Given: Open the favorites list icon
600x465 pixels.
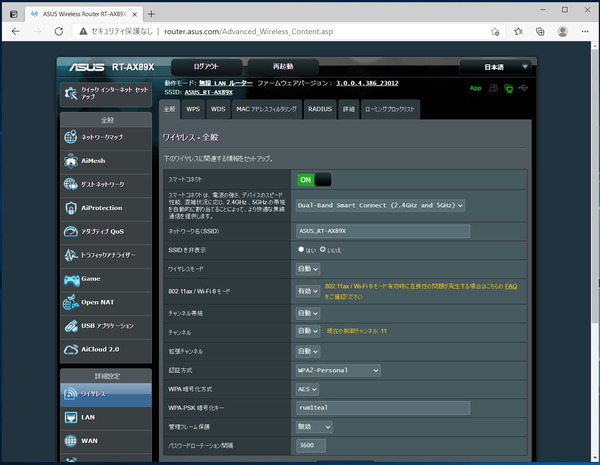Looking at the screenshot, I should (518, 31).
